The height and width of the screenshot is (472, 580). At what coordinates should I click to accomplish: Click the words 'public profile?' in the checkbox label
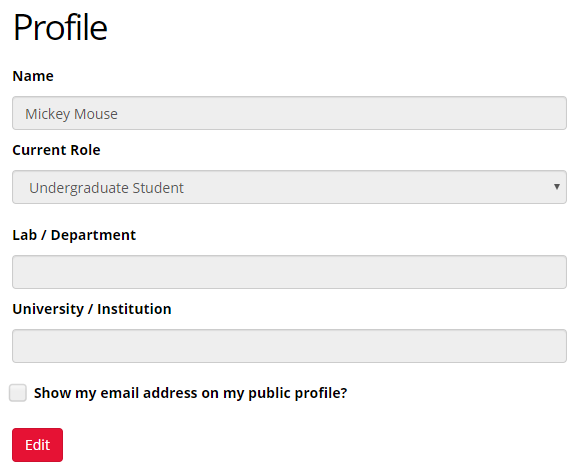tap(298, 393)
